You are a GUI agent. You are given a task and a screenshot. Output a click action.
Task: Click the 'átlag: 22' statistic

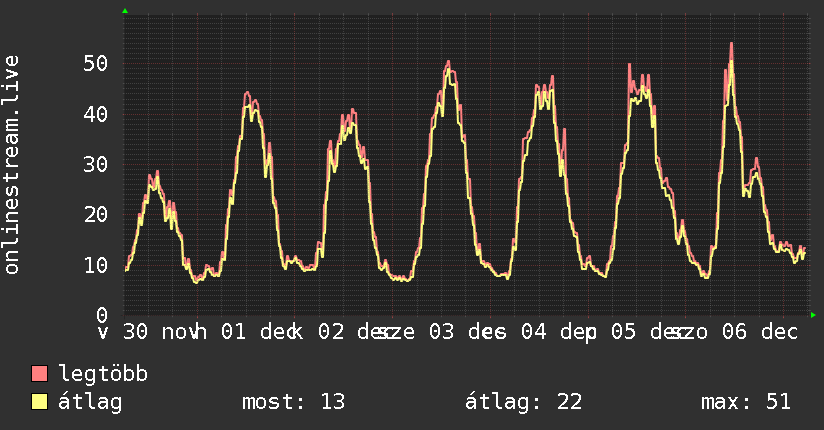click(523, 402)
